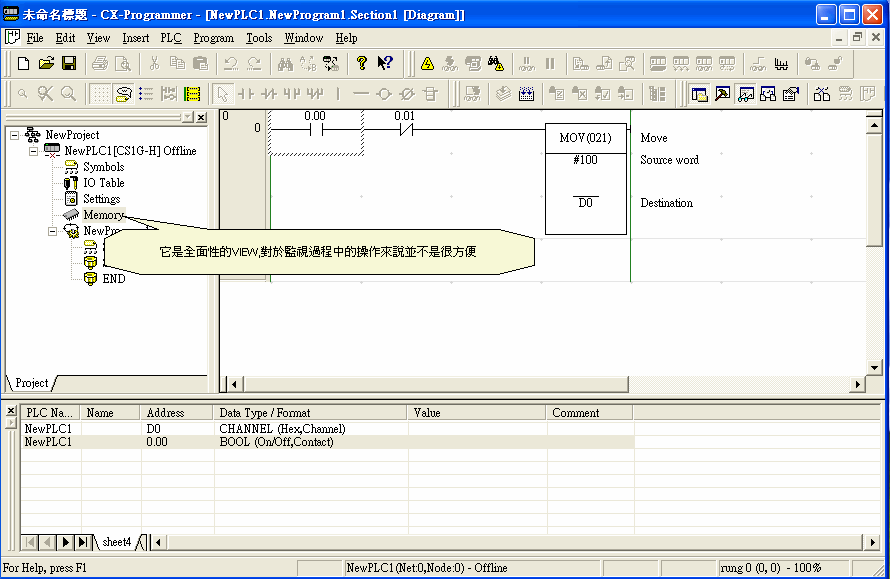Toggle the Project Workspace window button

click(699, 94)
